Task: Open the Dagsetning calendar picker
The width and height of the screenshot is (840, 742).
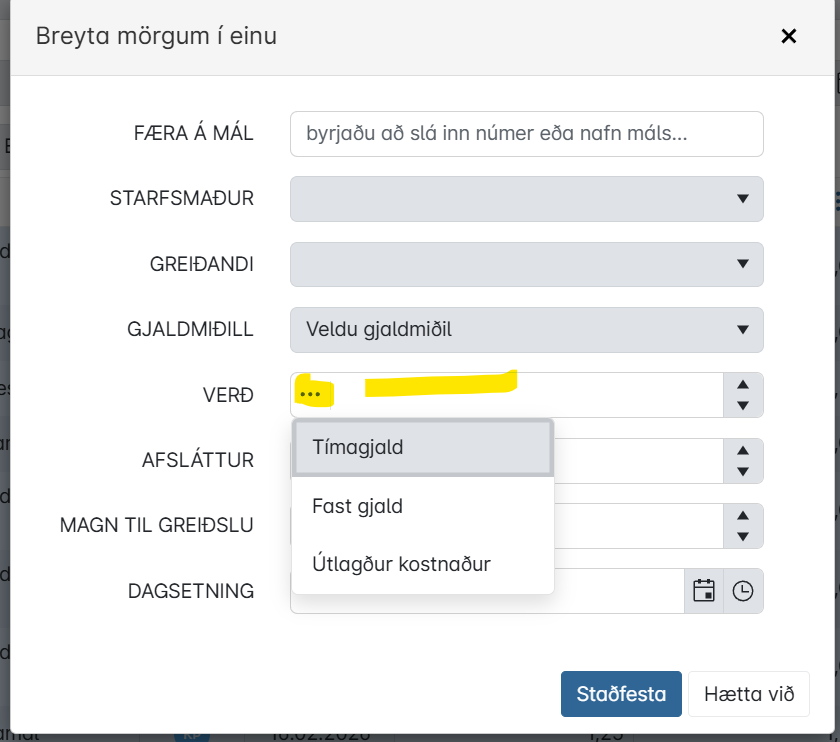Action: (704, 591)
